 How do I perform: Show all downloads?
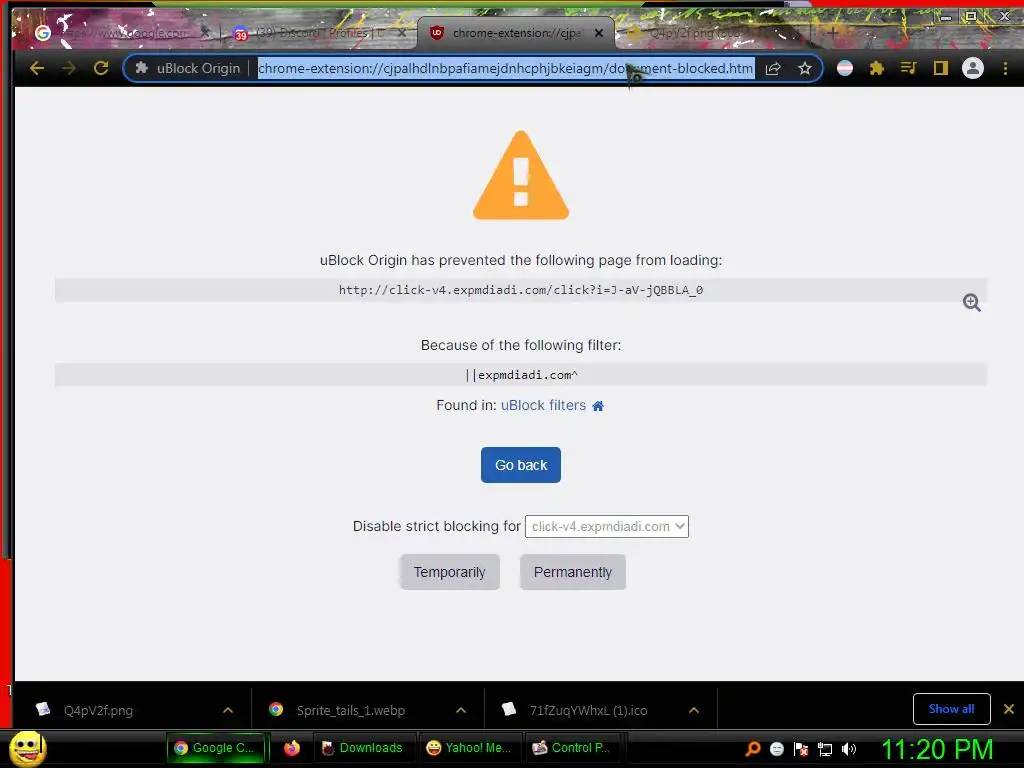pos(952,709)
